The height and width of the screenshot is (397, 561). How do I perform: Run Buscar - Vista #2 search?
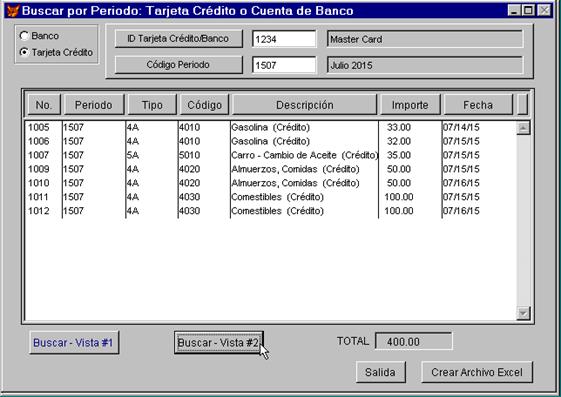click(x=219, y=343)
